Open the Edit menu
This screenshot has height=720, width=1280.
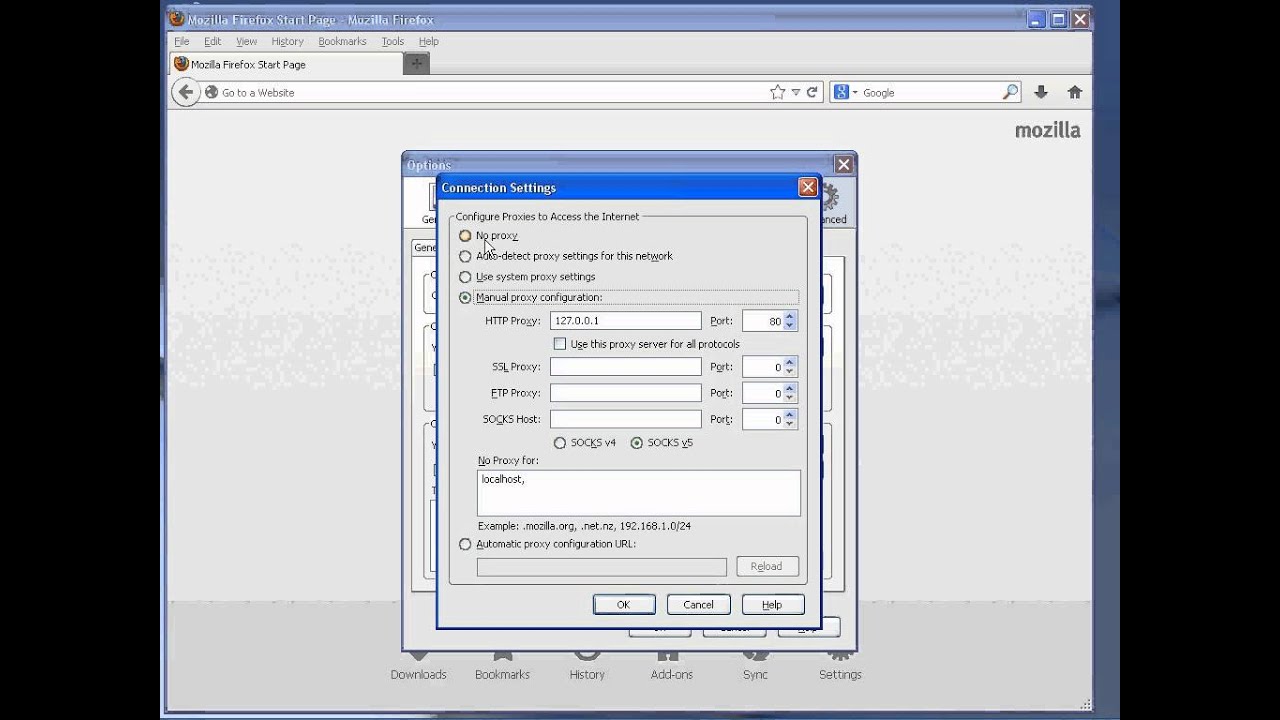tap(213, 41)
